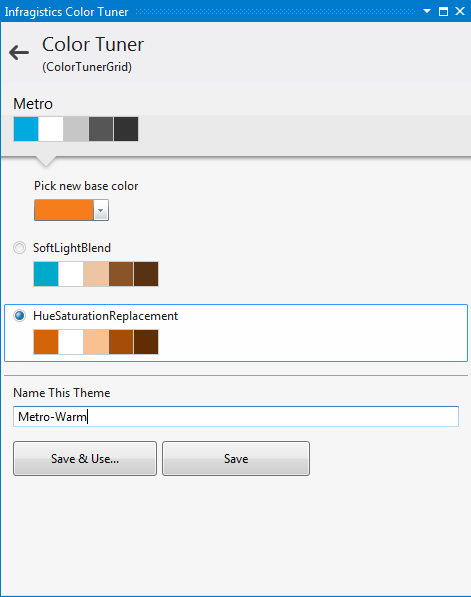The image size is (471, 597).
Task: Select the HueSaturationReplacement radio button
Action: click(19, 316)
